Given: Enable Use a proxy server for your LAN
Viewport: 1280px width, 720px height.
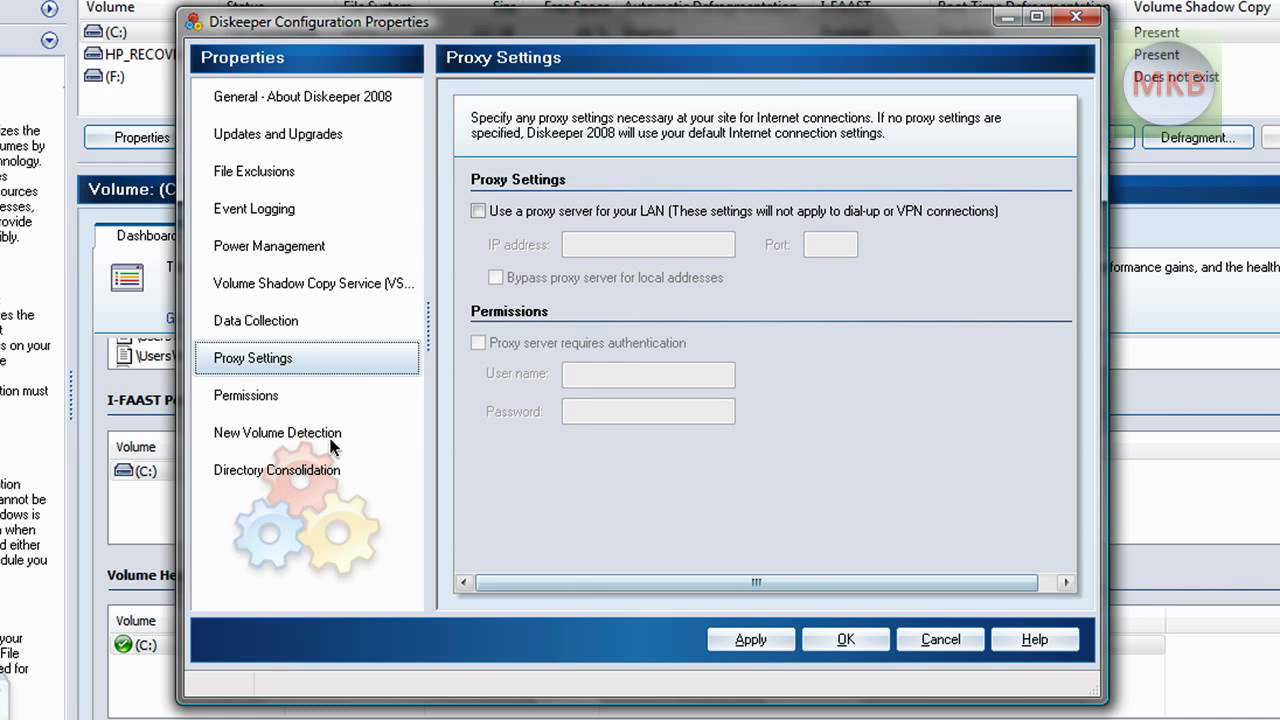Looking at the screenshot, I should coord(478,211).
